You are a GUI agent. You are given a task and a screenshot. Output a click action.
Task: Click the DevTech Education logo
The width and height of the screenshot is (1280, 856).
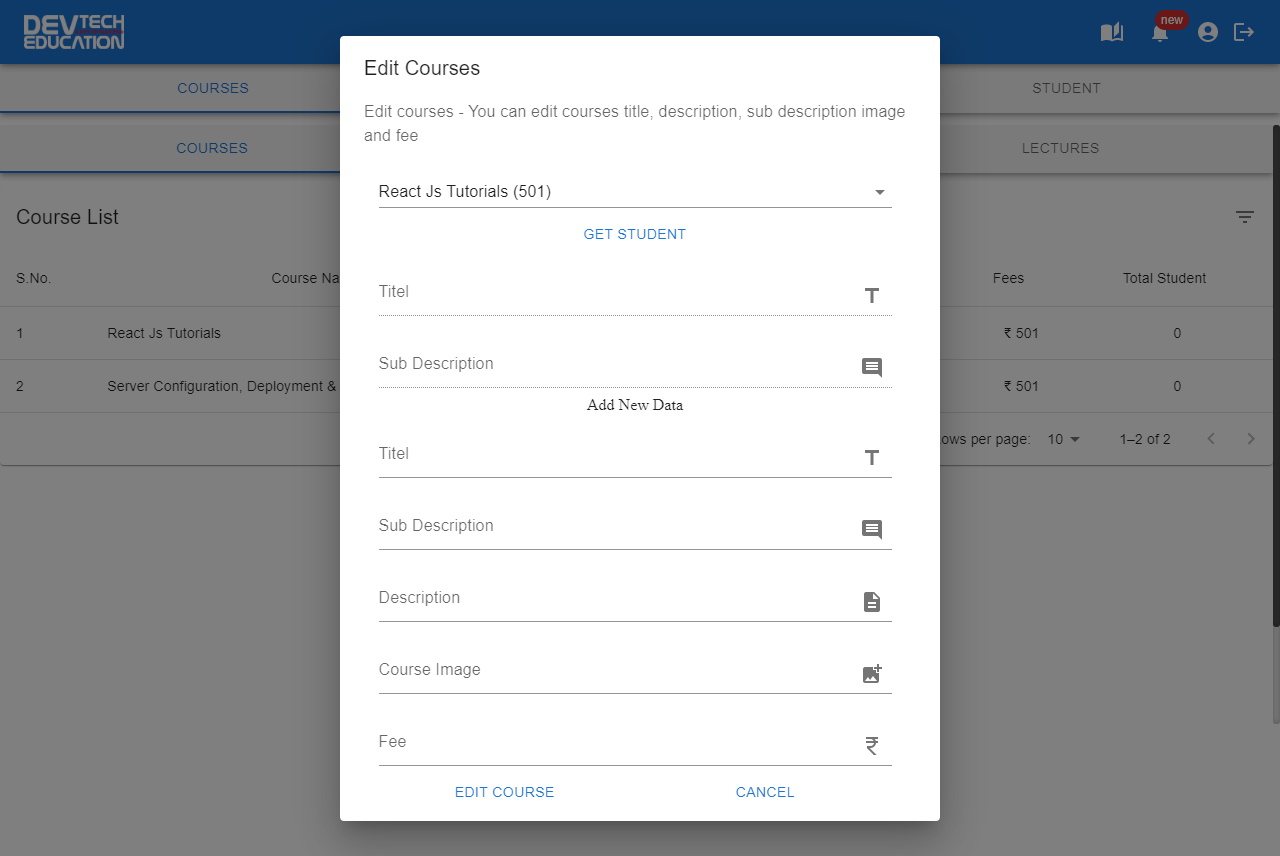(74, 32)
